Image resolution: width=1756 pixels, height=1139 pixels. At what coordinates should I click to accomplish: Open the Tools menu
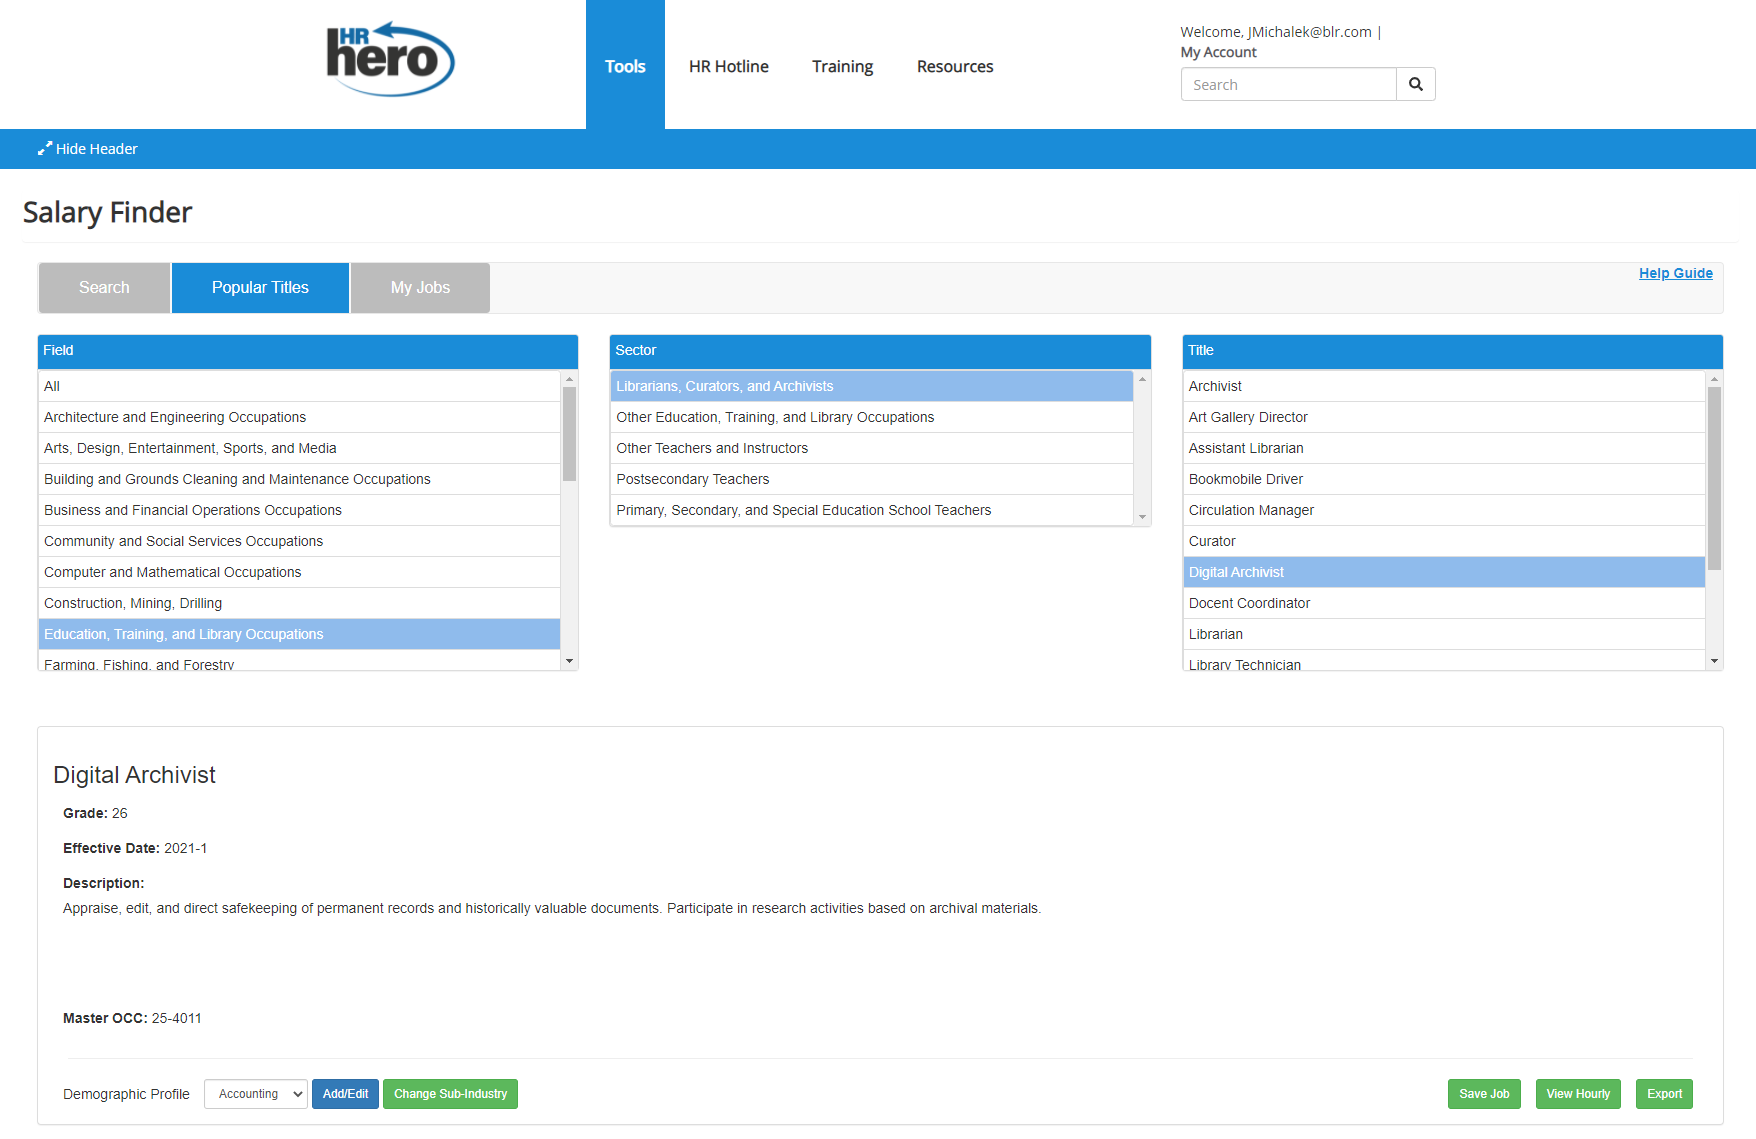coord(625,66)
